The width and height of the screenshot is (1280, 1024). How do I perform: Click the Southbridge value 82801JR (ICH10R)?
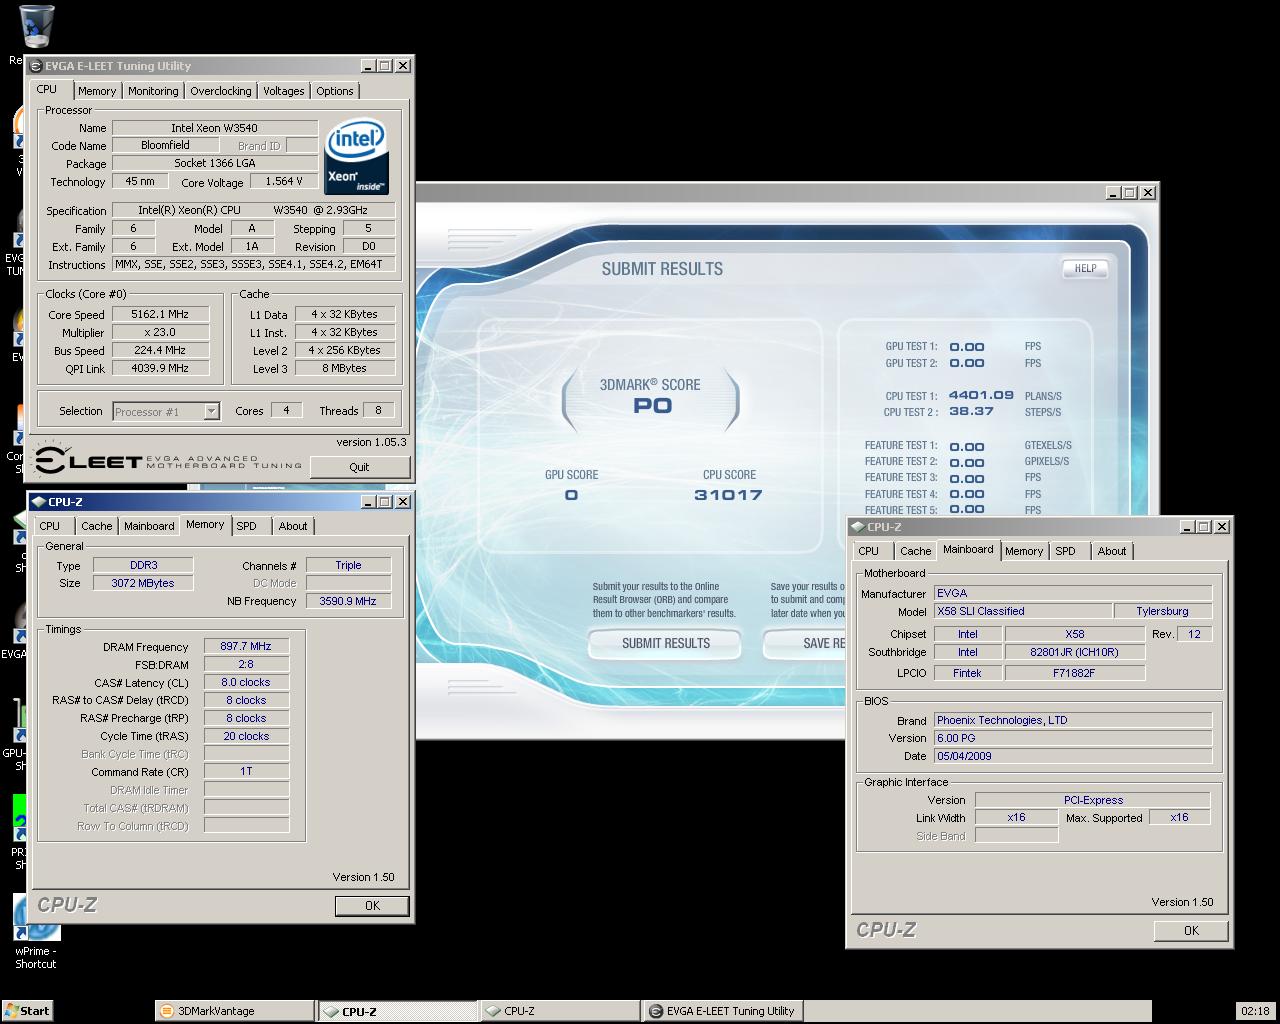(x=1075, y=652)
